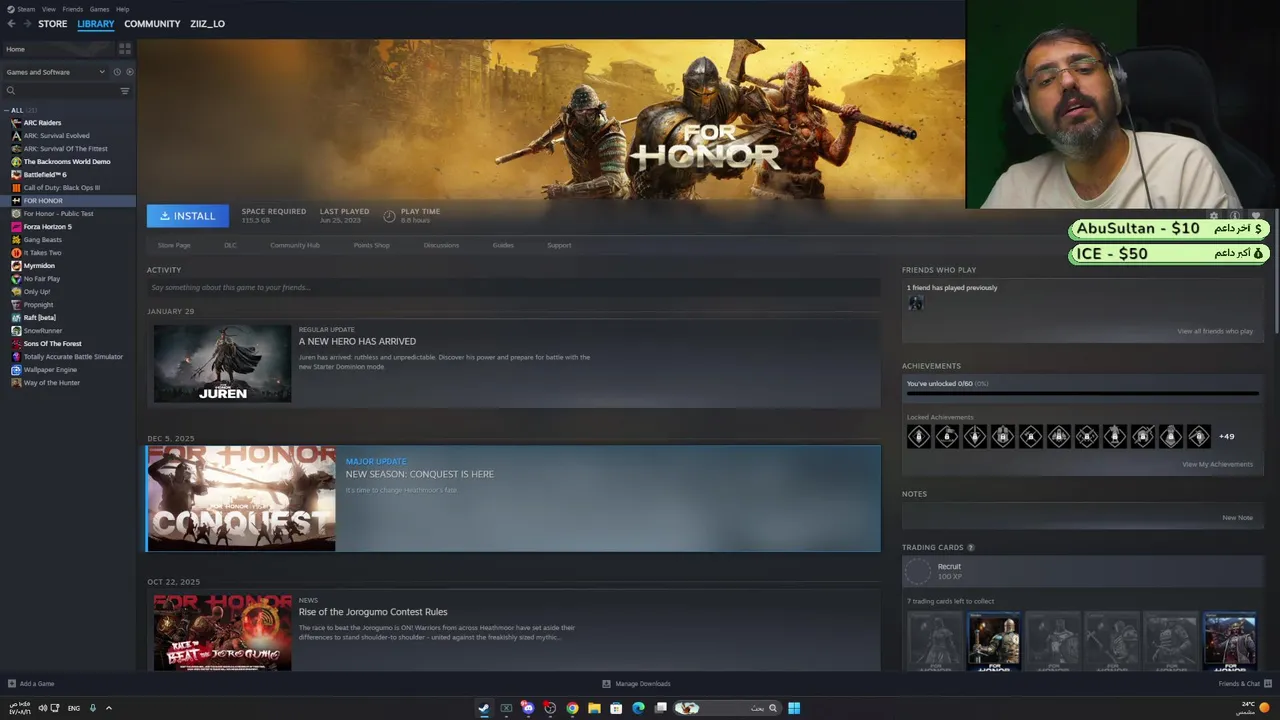Open the Store Page link for For Honor

point(174,245)
